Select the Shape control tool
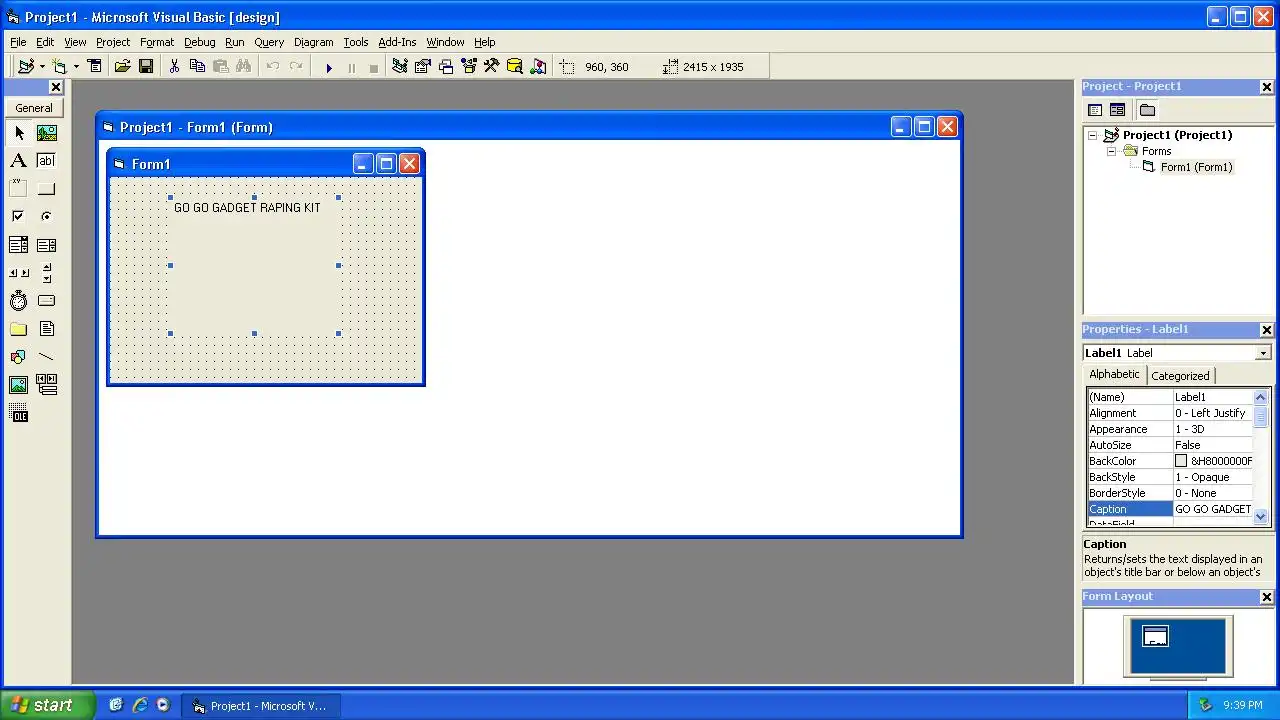The image size is (1280, 720). (19, 357)
